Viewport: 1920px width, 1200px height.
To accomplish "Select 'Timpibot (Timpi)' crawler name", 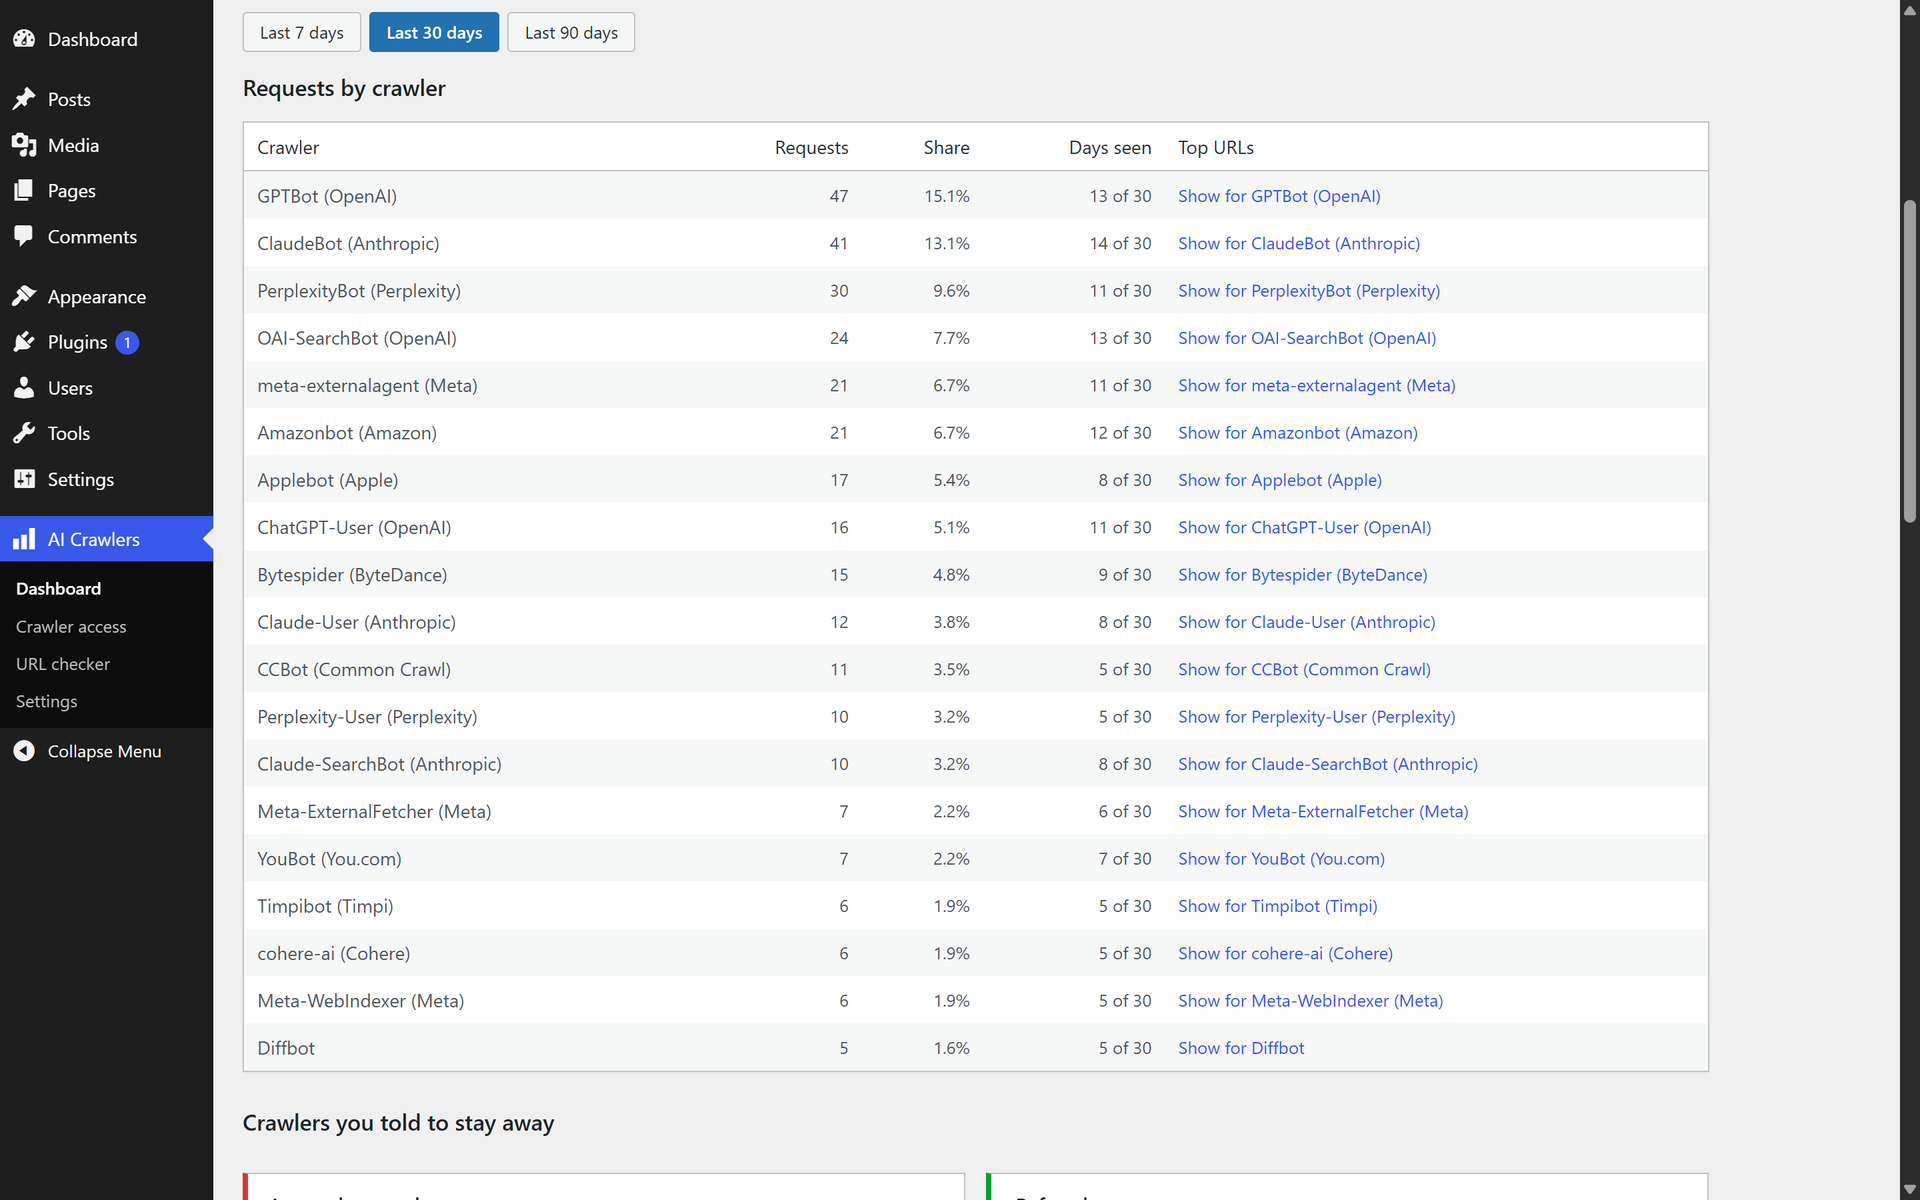I will 325,906.
